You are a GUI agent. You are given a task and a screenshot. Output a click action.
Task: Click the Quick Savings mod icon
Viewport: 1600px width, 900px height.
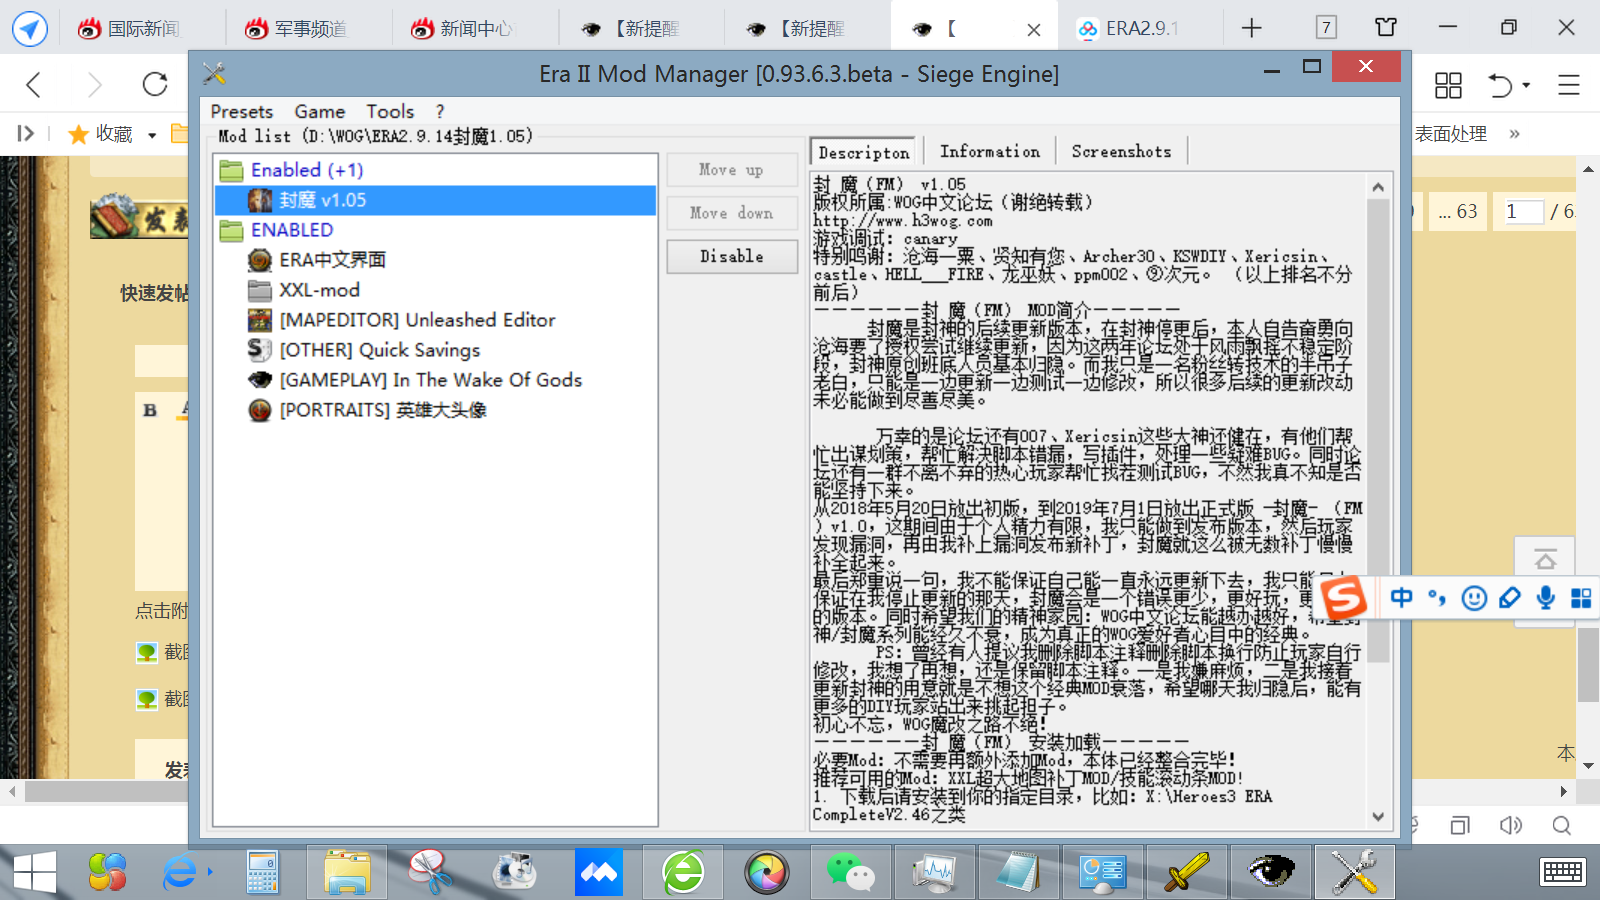(x=260, y=350)
